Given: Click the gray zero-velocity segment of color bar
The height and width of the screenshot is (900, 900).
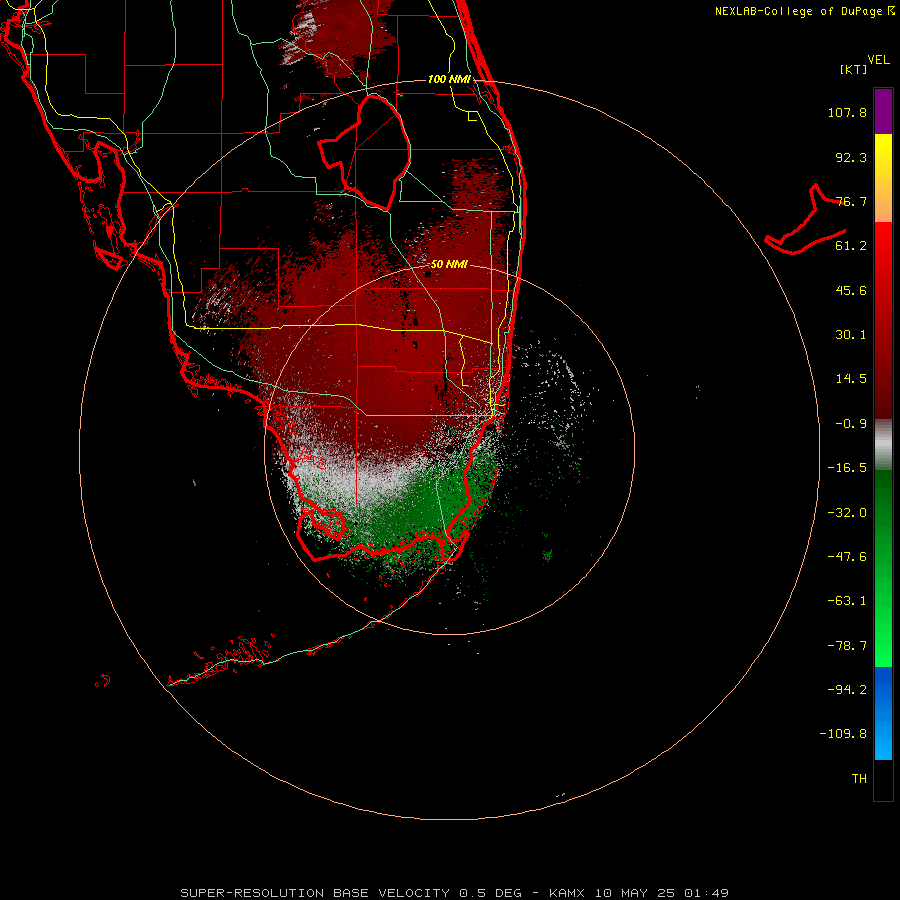Looking at the screenshot, I should coord(883,445).
